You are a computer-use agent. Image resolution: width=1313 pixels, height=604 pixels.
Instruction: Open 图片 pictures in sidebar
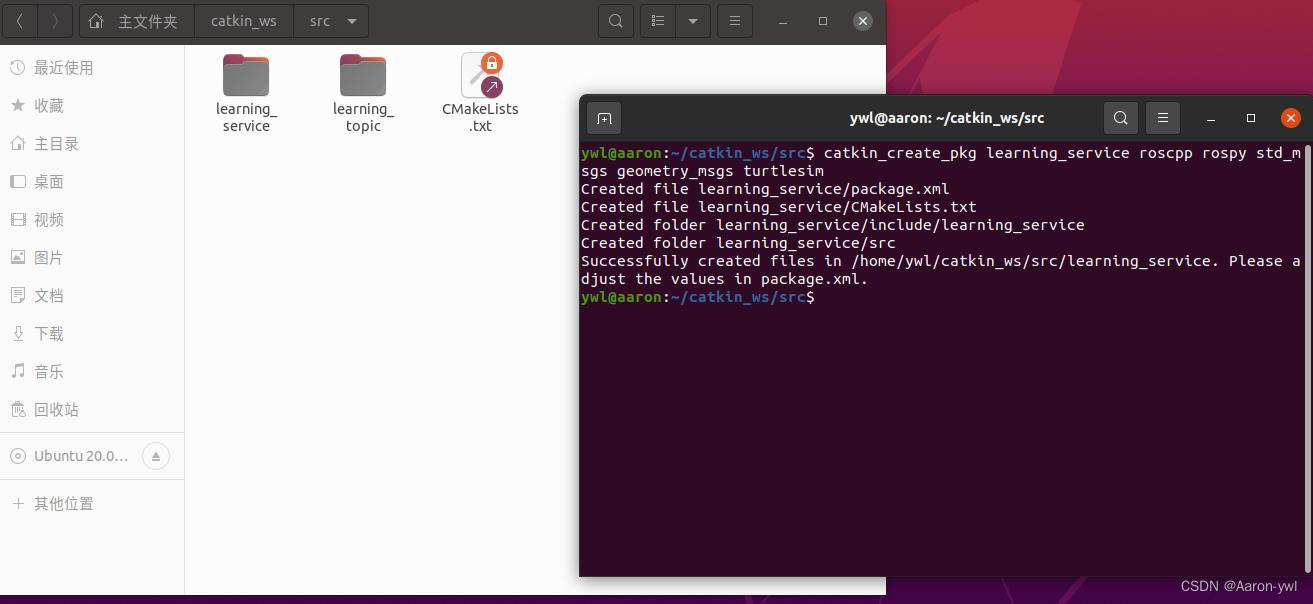click(x=92, y=258)
